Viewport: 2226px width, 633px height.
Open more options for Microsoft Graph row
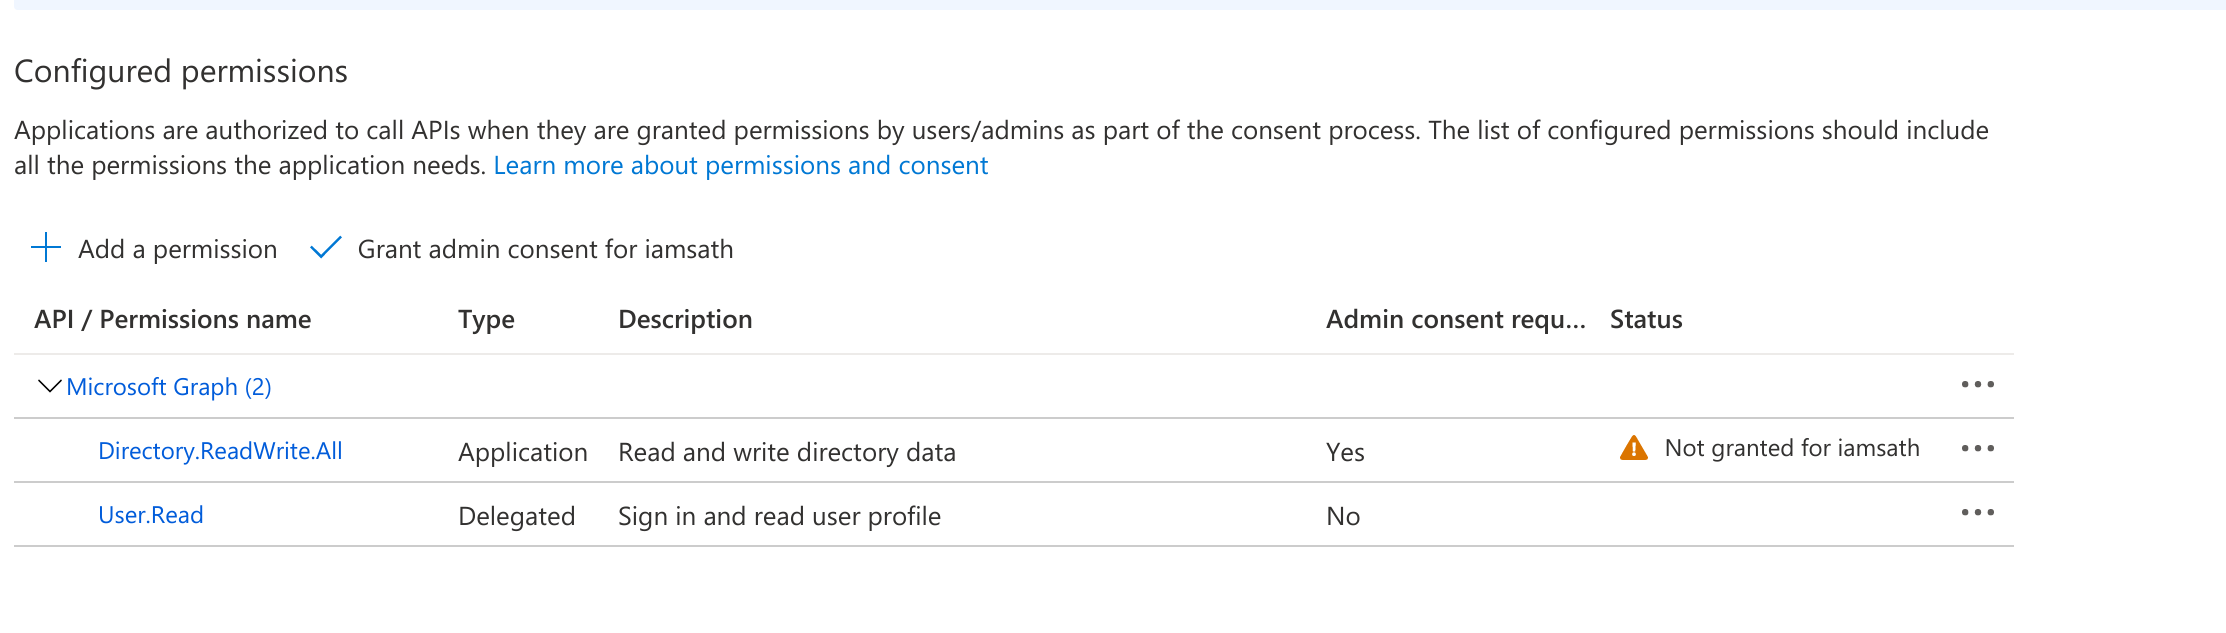pyautogui.click(x=1976, y=385)
